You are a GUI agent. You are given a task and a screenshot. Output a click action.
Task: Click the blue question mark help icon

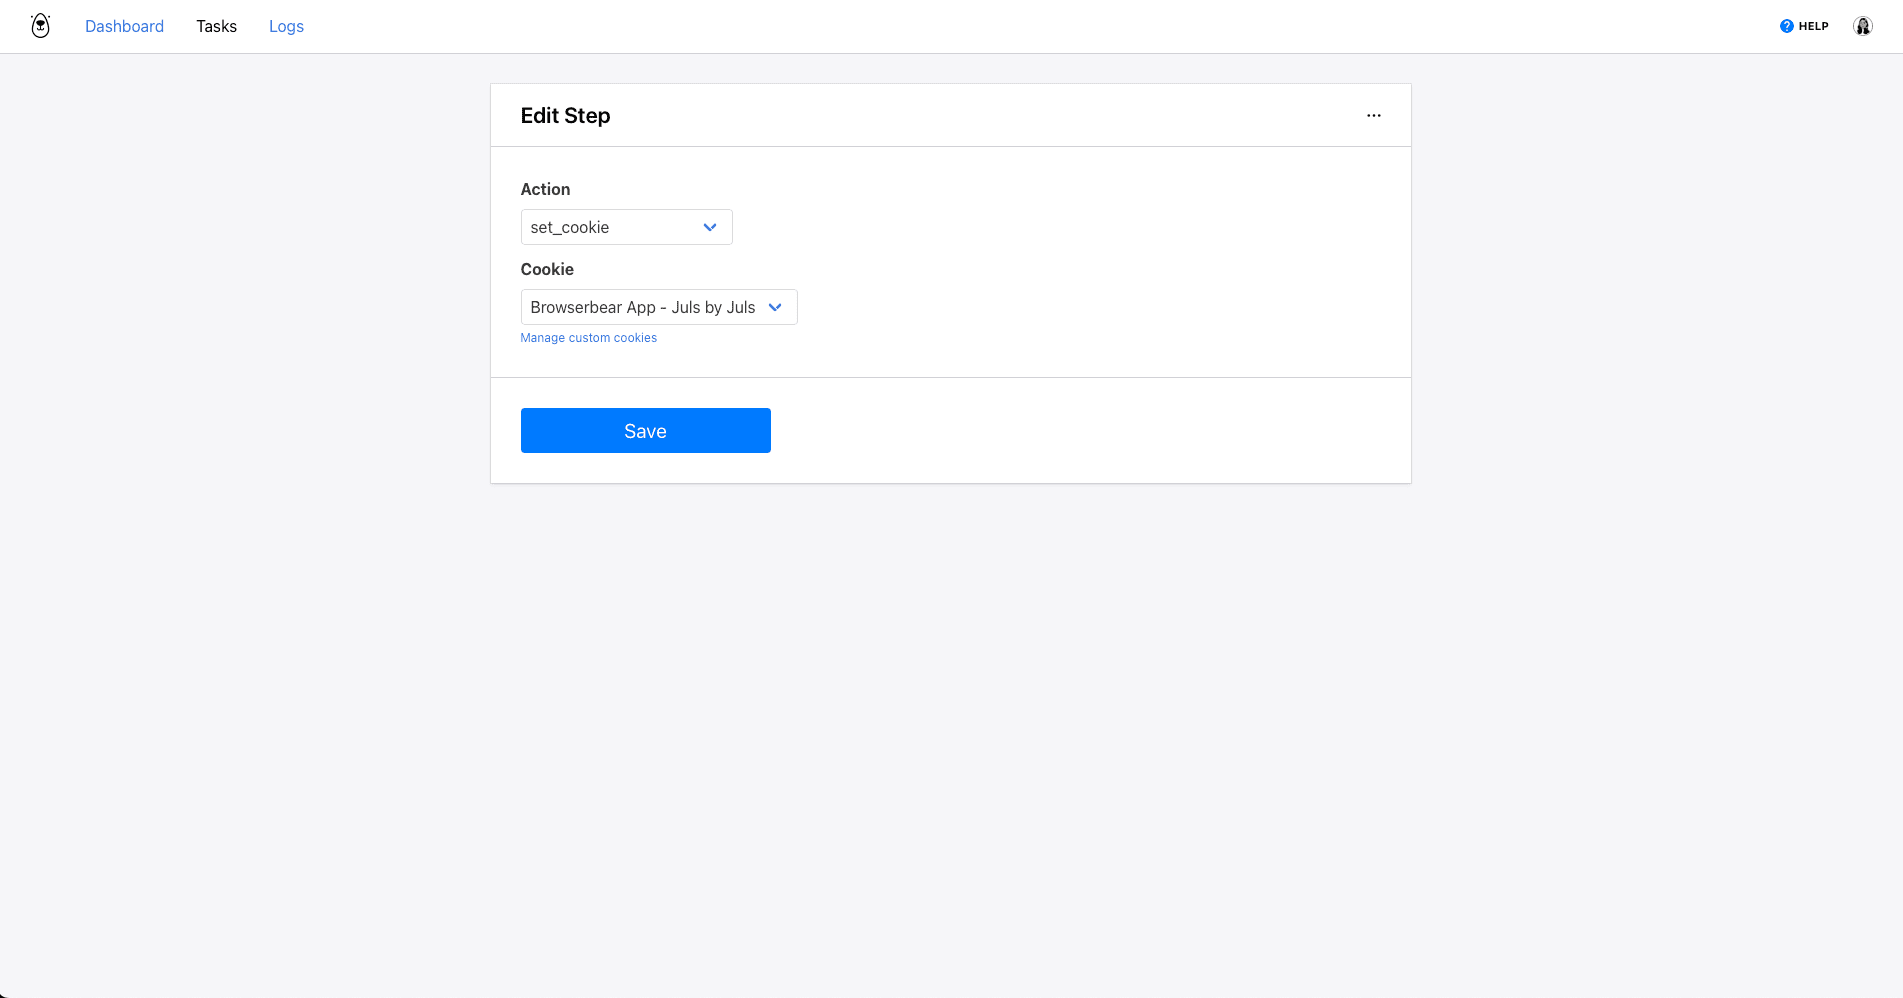1786,26
